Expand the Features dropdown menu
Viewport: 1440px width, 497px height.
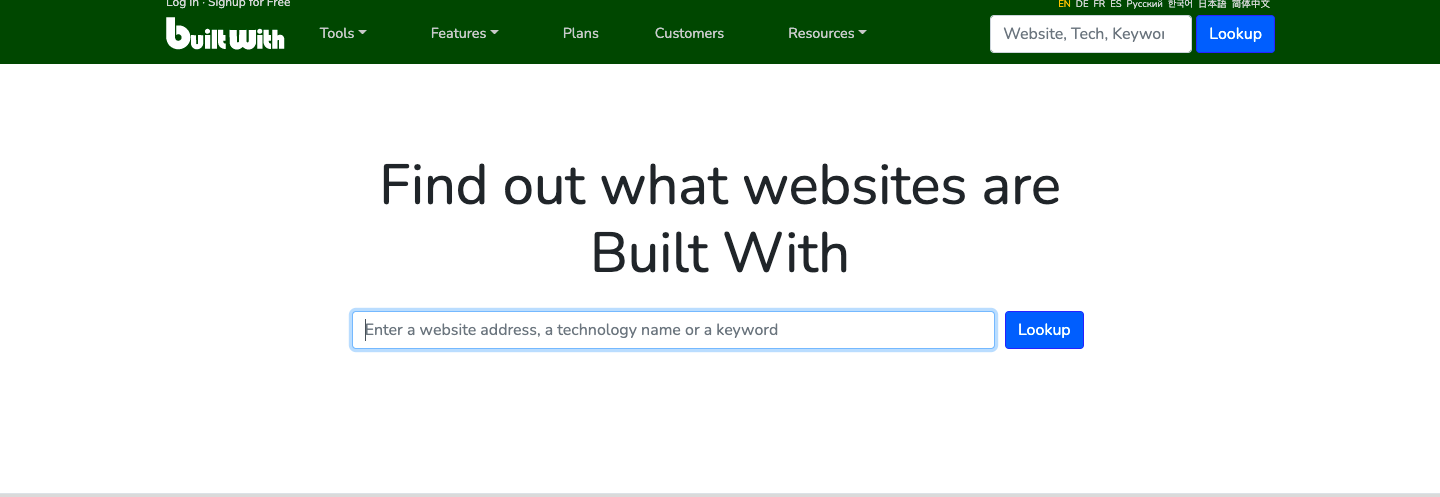[x=464, y=33]
